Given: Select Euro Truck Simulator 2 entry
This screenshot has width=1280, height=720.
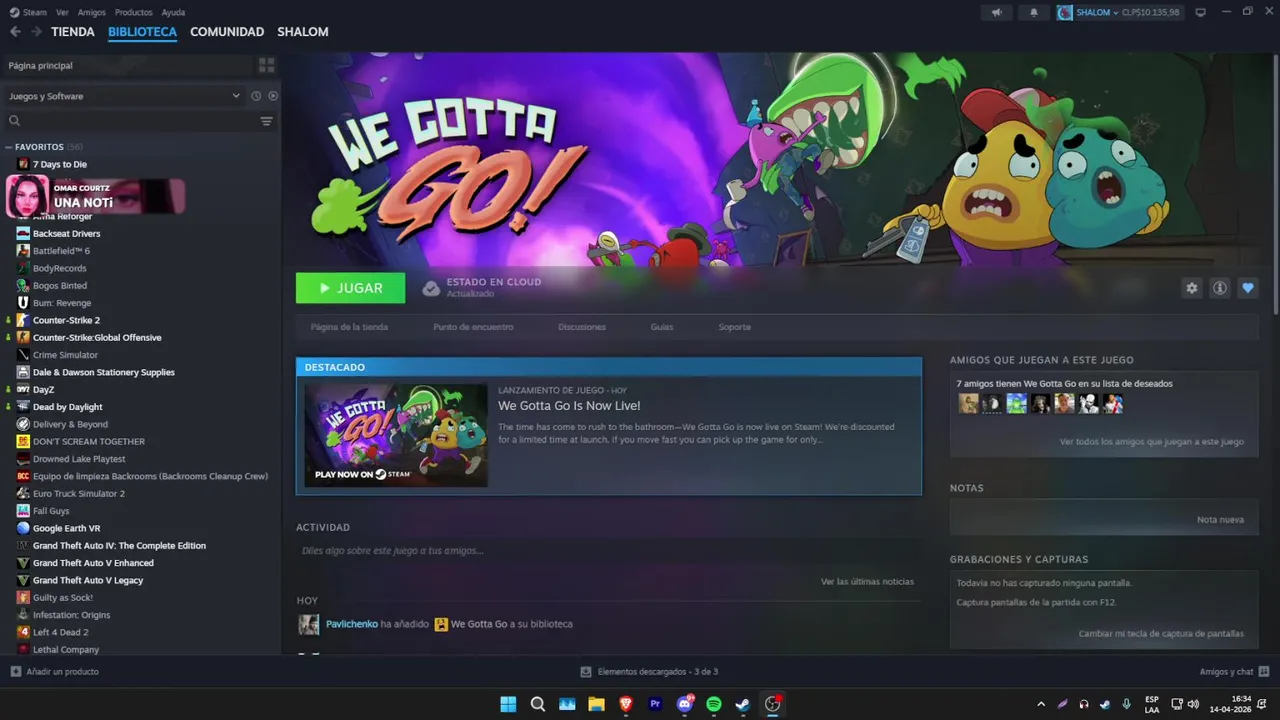Looking at the screenshot, I should [x=78, y=493].
